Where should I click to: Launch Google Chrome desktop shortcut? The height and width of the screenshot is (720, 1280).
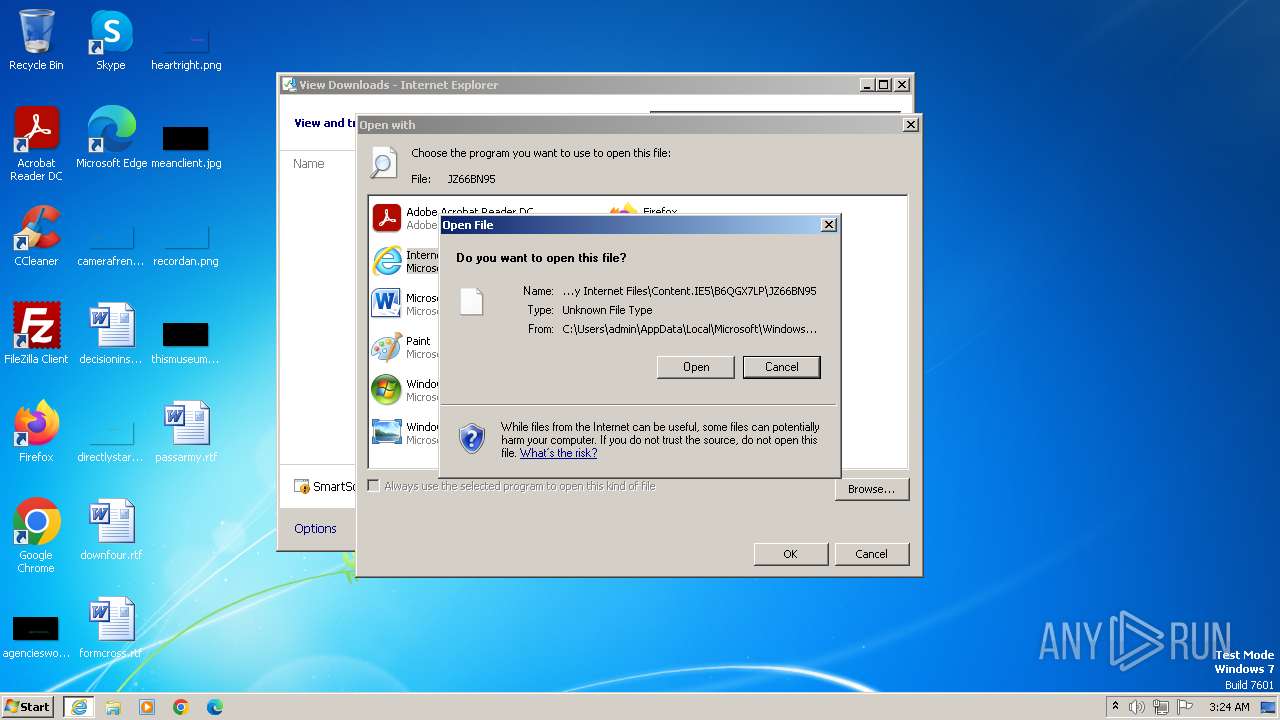tap(36, 536)
